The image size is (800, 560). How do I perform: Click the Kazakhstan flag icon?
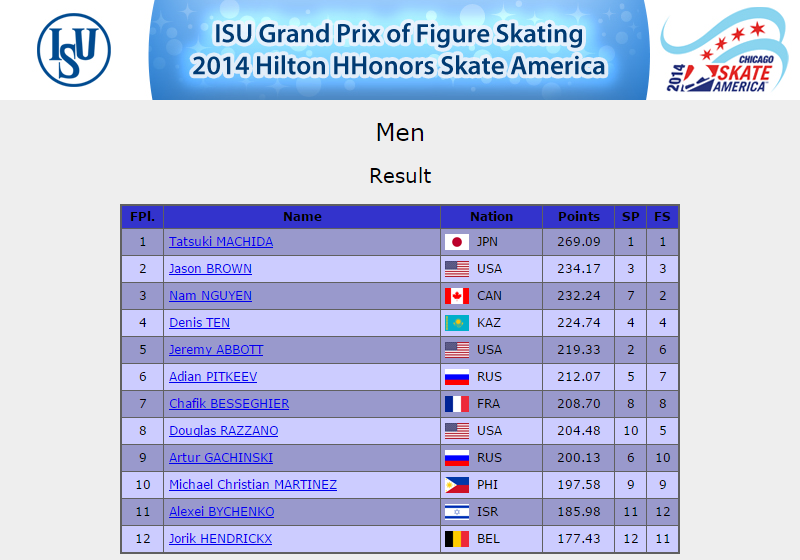click(457, 323)
